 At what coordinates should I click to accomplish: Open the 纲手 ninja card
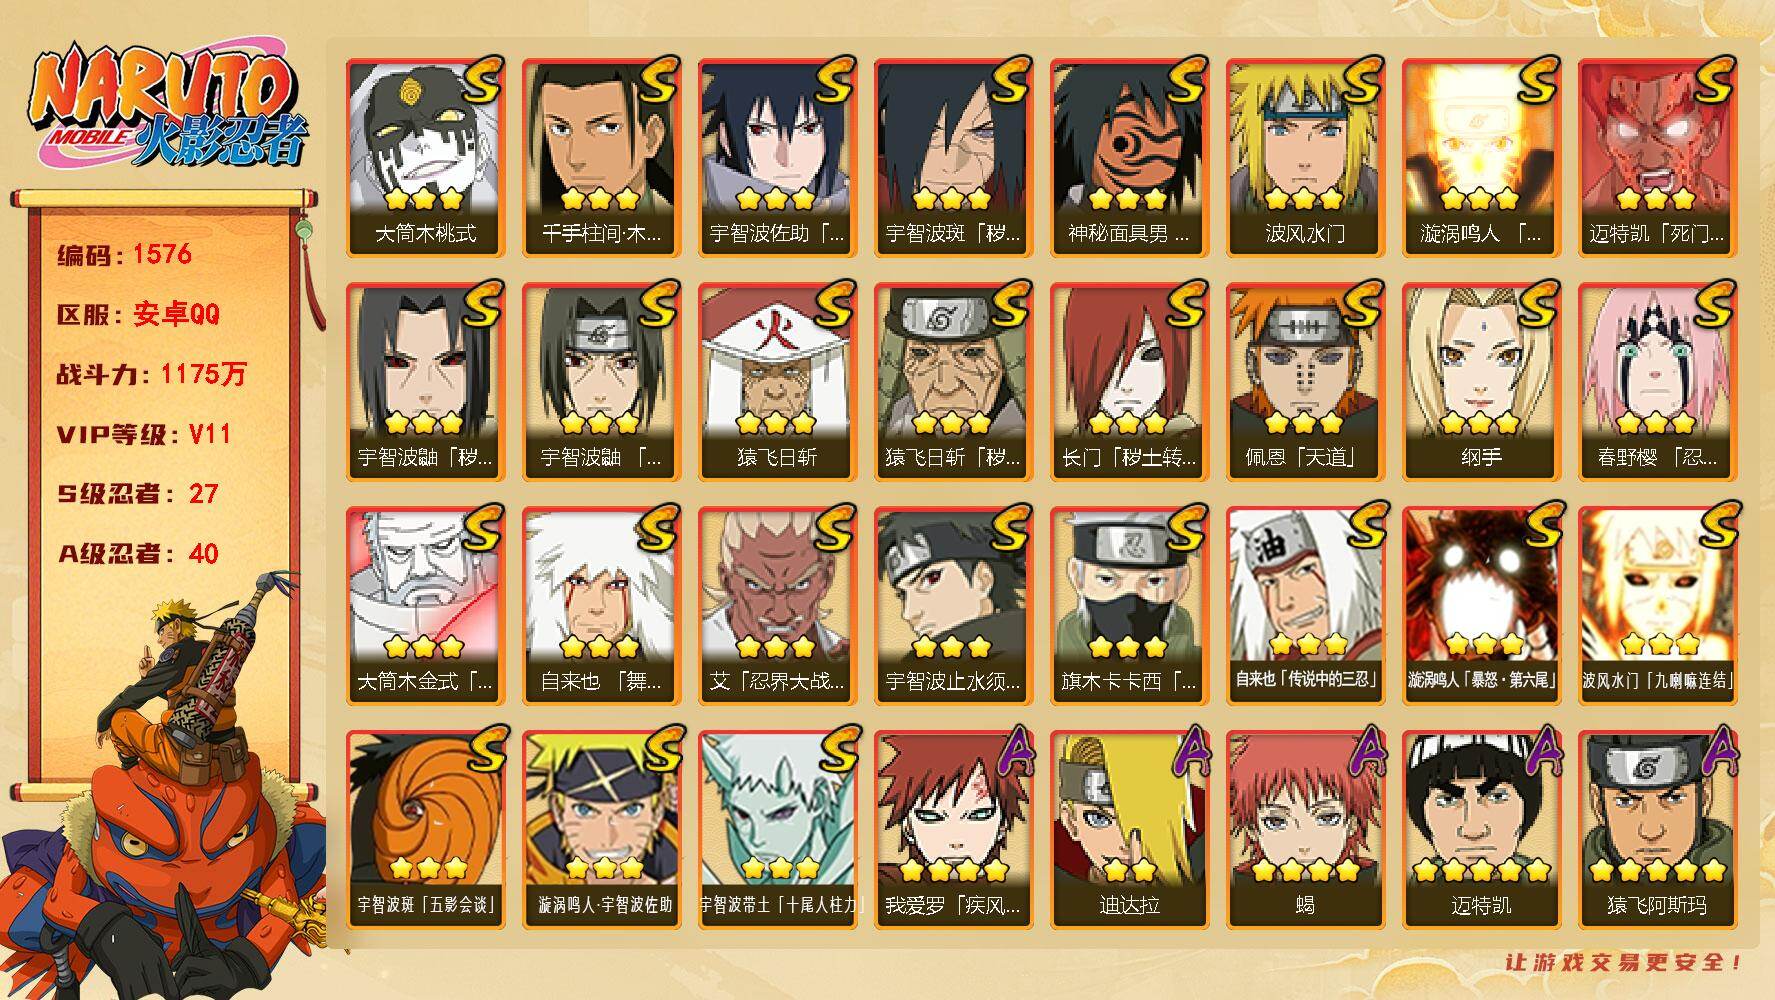point(1481,381)
